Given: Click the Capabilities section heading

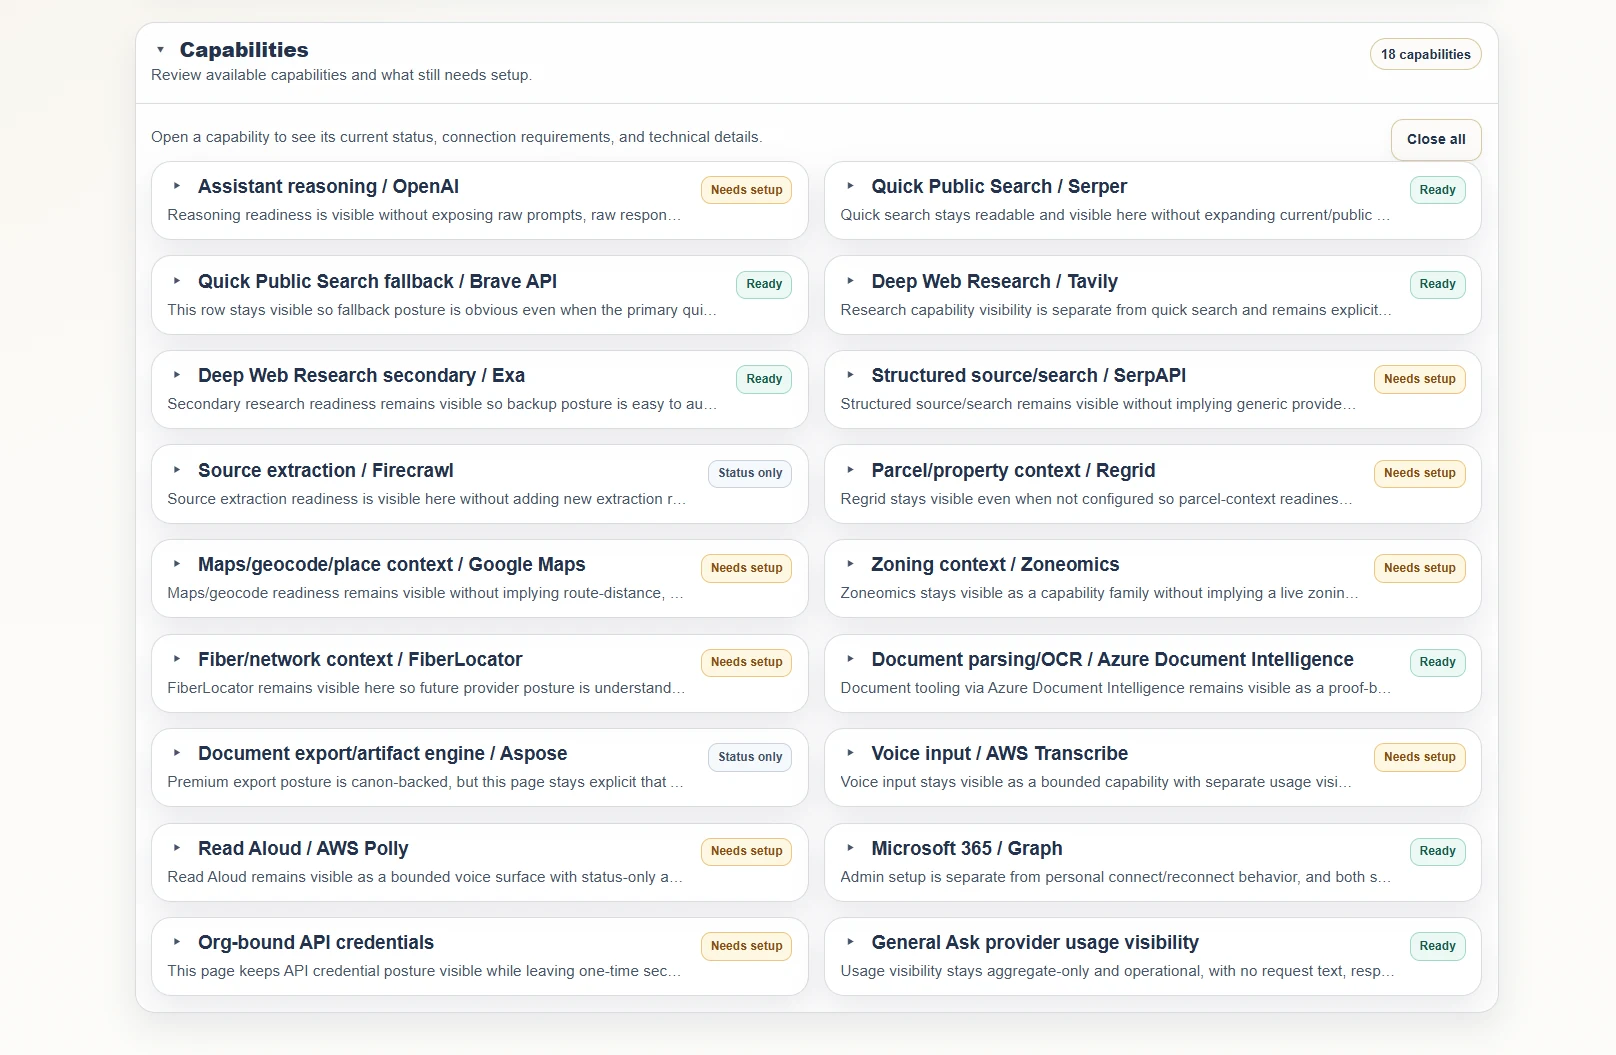Looking at the screenshot, I should pyautogui.click(x=244, y=50).
